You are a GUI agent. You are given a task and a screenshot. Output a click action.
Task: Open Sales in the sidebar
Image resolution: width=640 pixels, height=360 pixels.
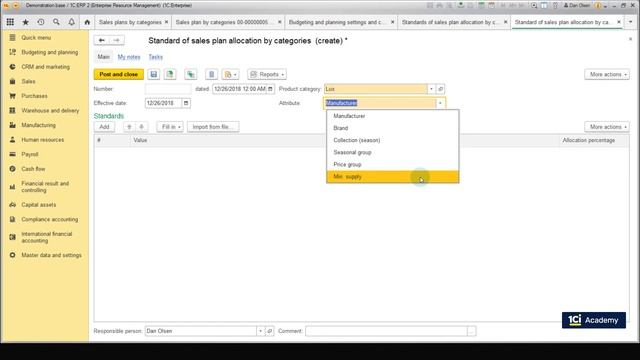pyautogui.click(x=28, y=81)
